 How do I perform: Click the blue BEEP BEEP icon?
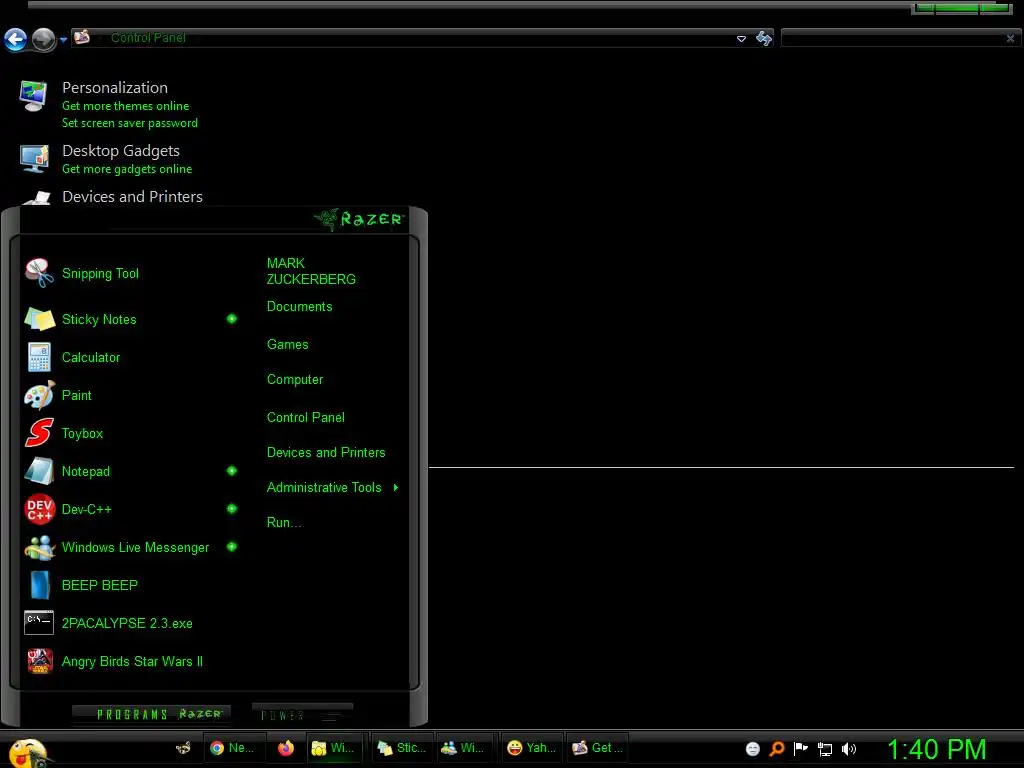(x=39, y=585)
